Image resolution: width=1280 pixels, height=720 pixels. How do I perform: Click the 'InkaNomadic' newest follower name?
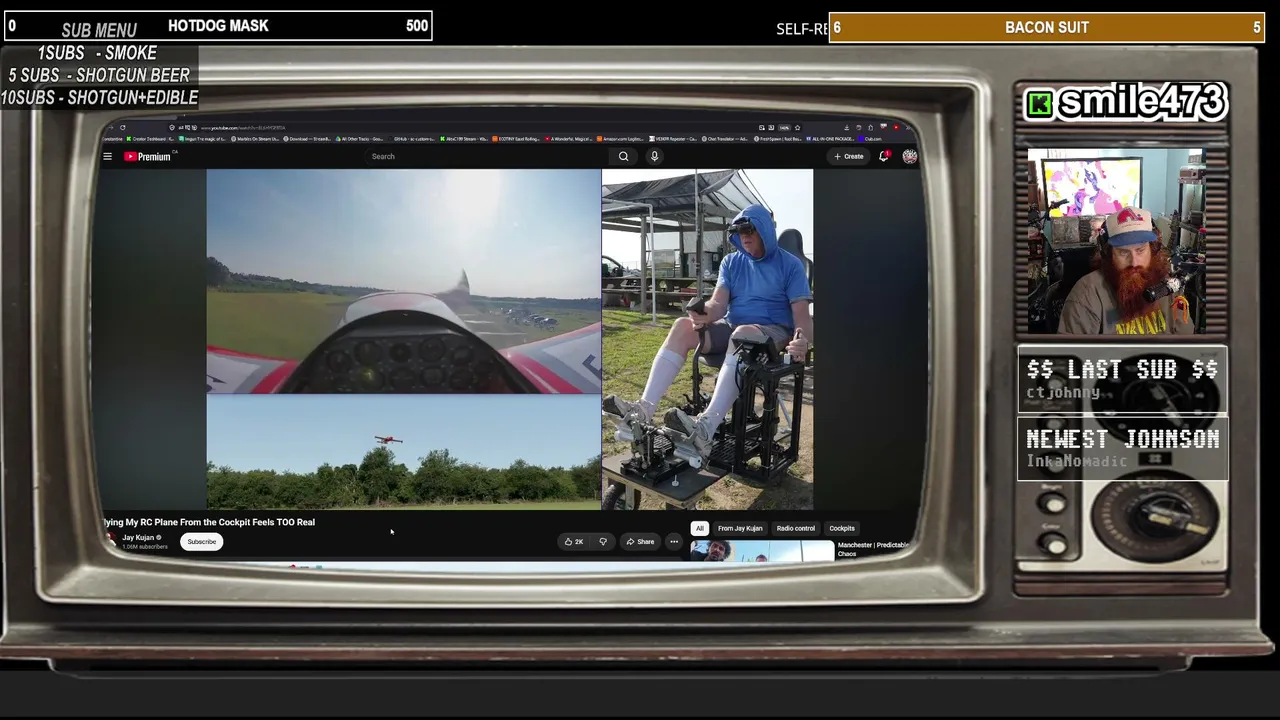(1076, 461)
